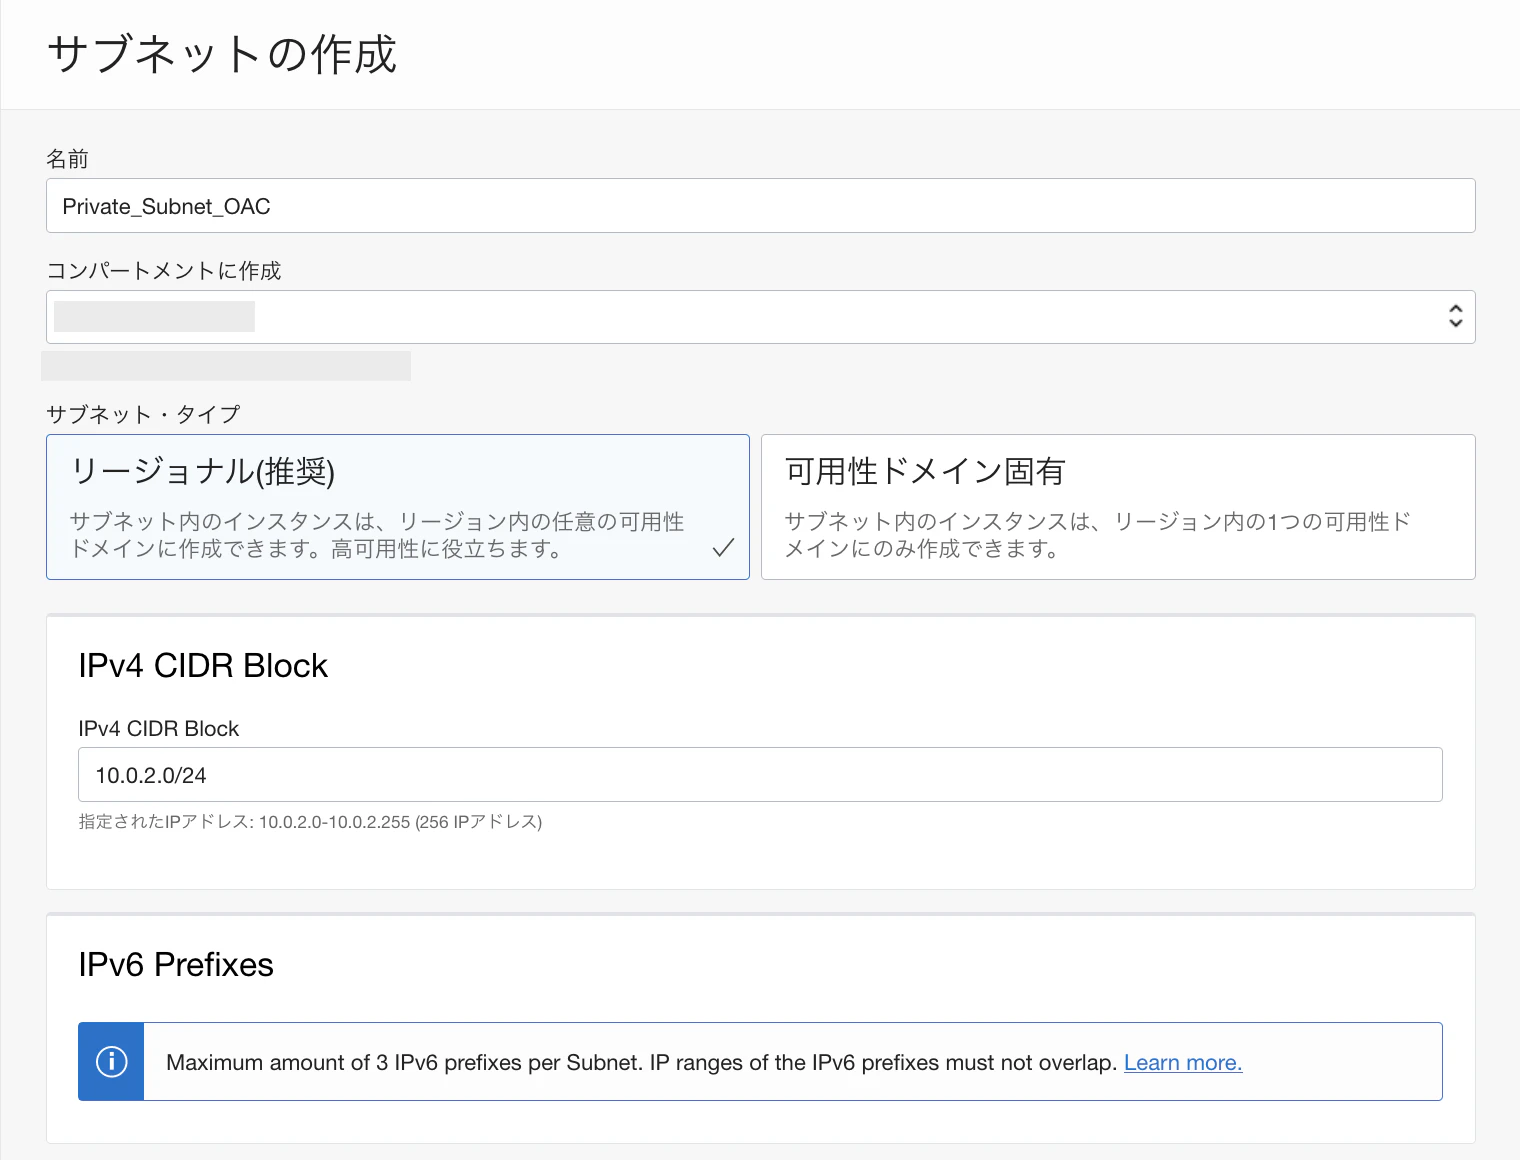Click the 名前 field label
This screenshot has width=1520, height=1160.
click(67, 159)
